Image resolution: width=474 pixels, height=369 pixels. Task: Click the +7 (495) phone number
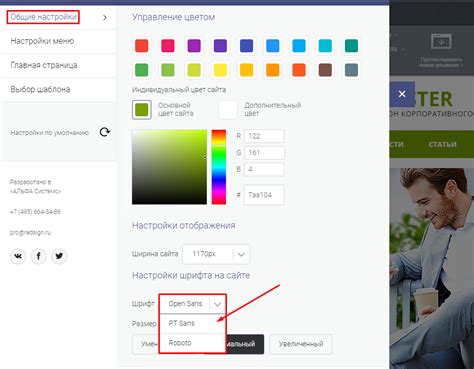tap(35, 212)
